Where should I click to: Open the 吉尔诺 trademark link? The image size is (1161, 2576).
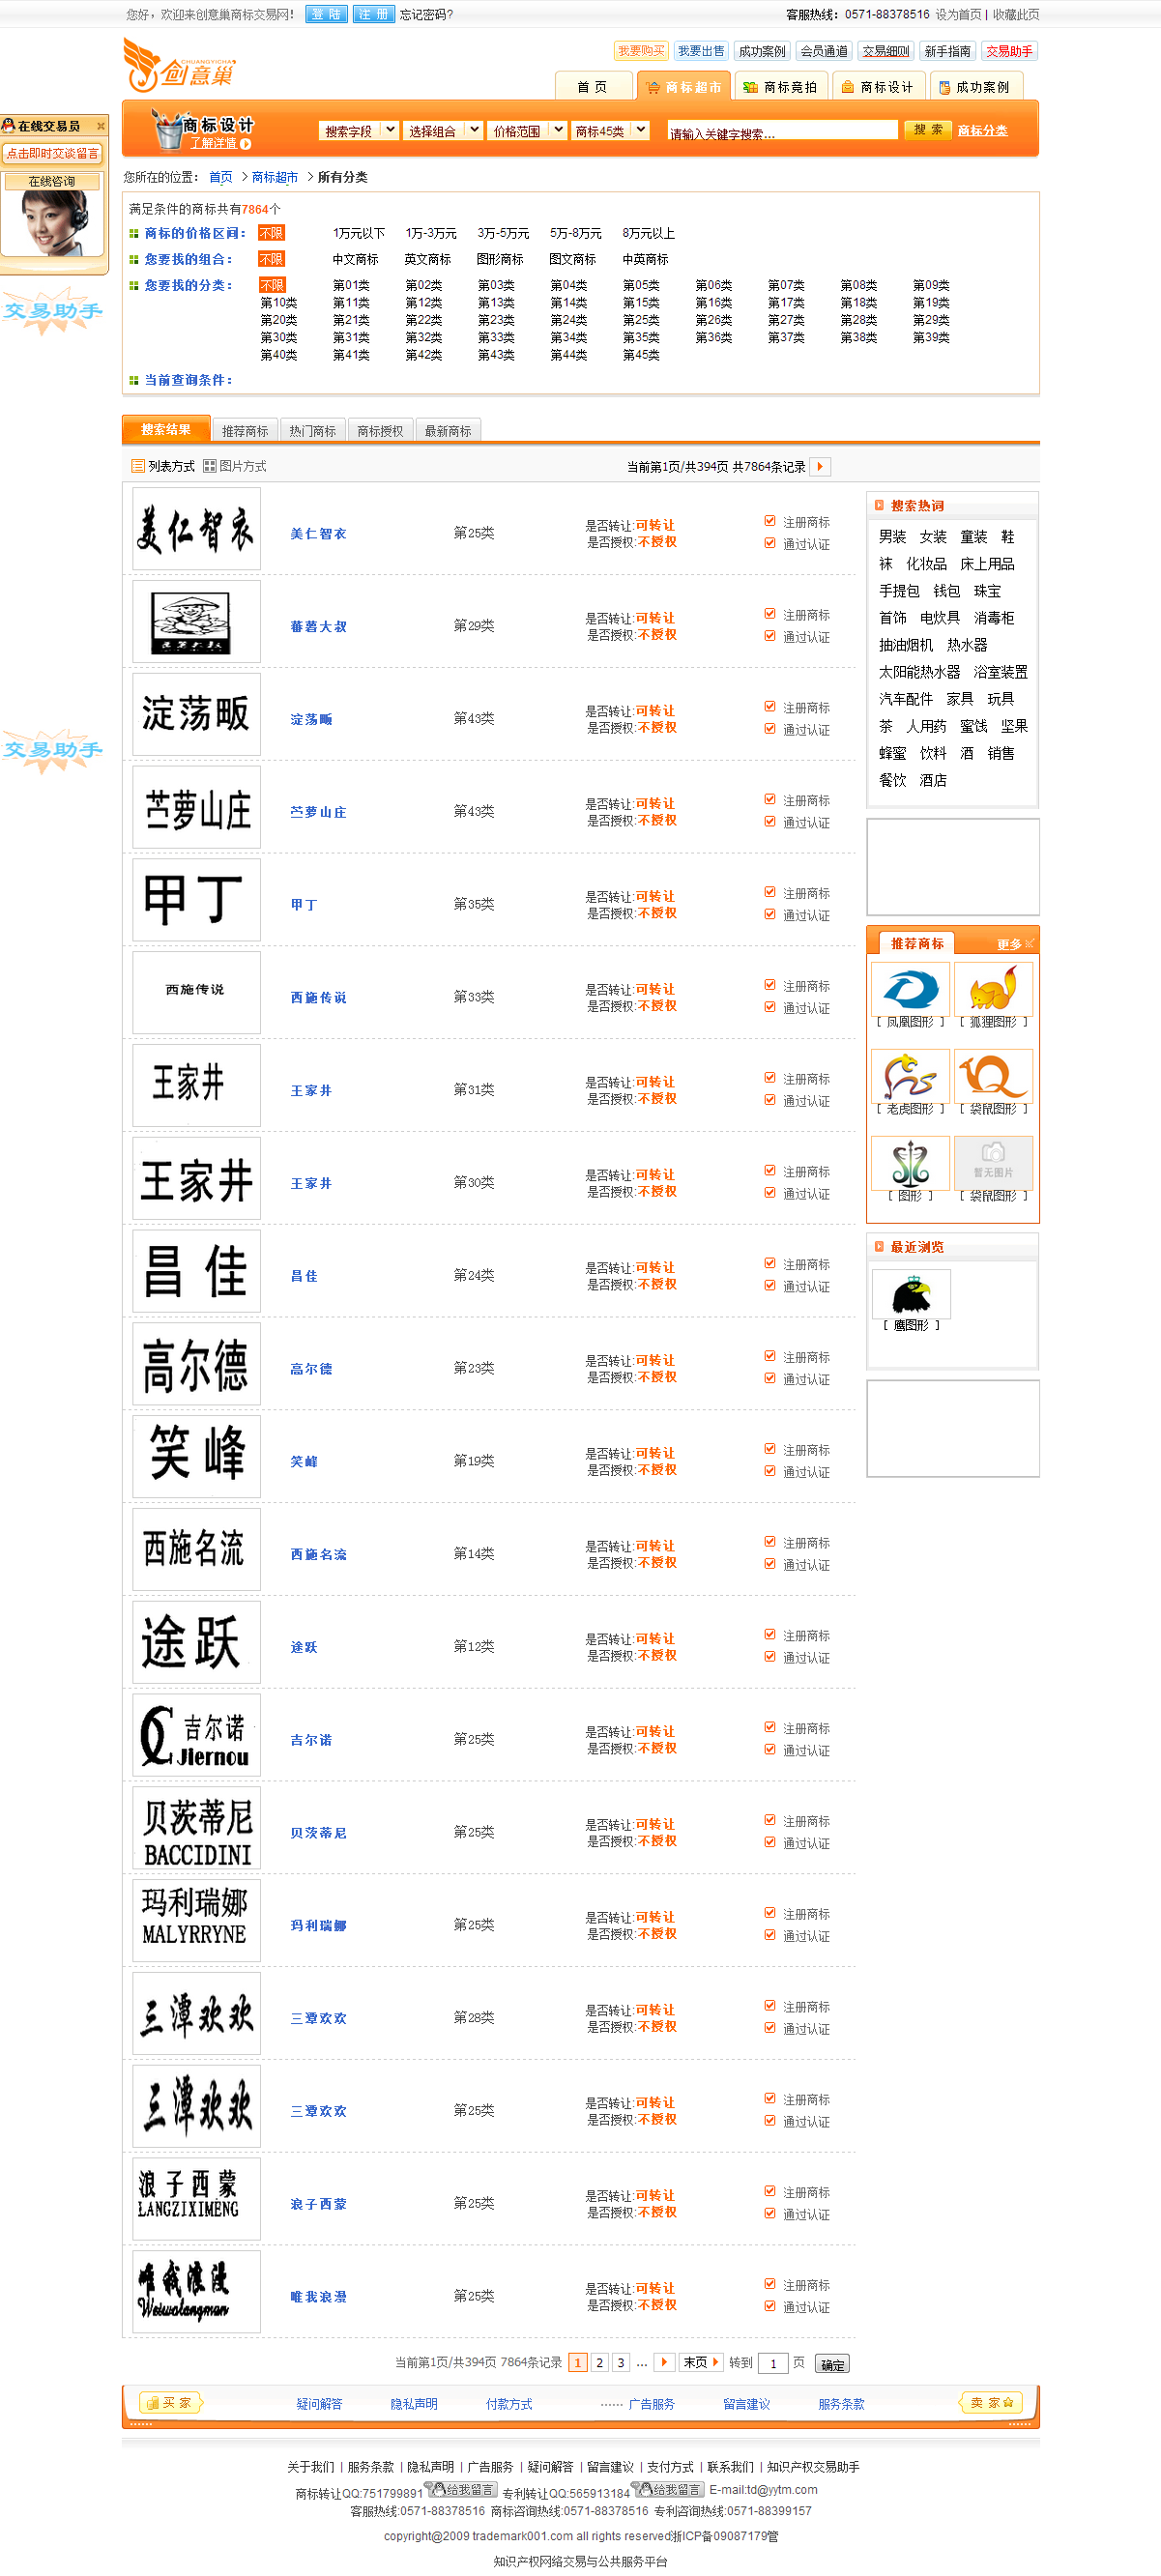click(311, 1740)
